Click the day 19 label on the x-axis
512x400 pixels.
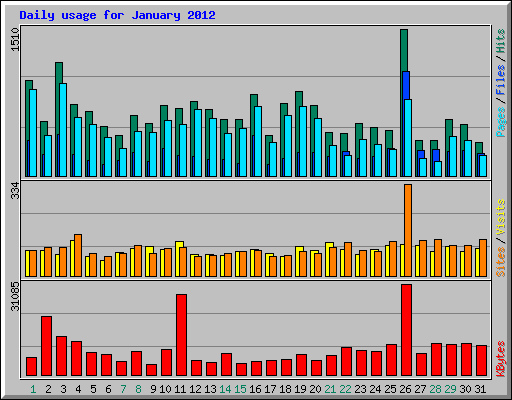(x=300, y=389)
